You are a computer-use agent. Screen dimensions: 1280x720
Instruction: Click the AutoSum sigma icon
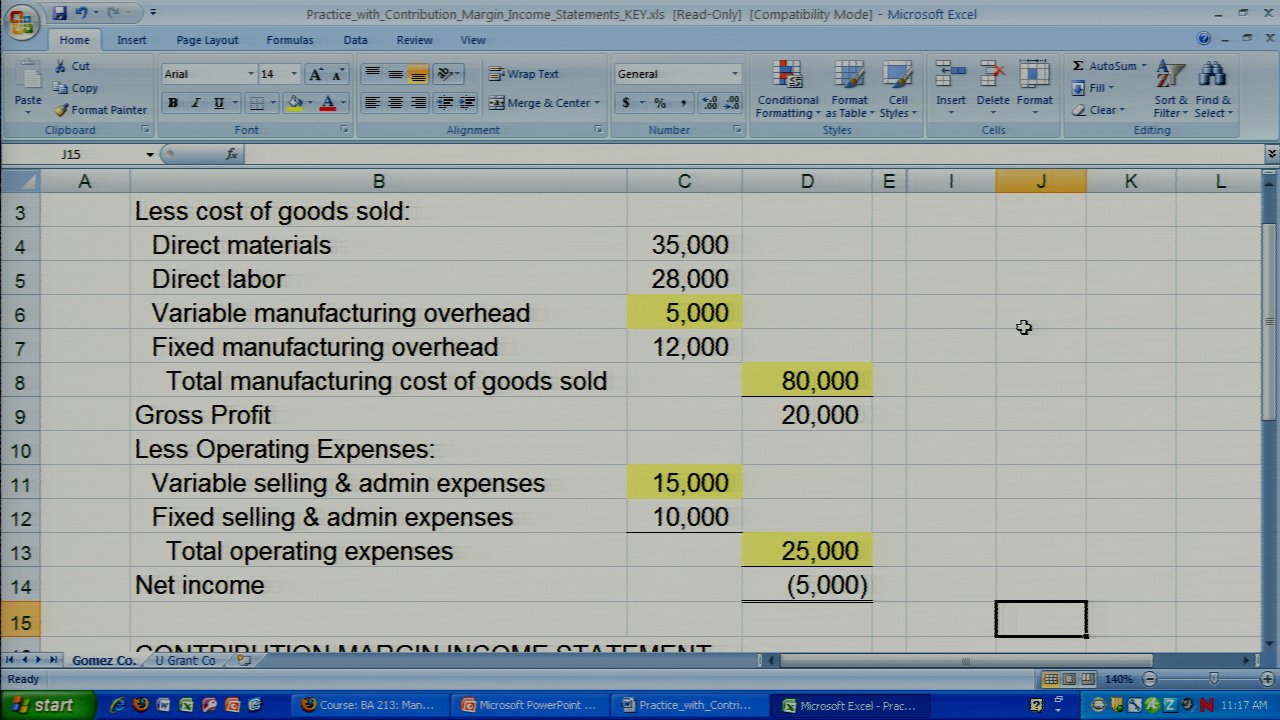point(1078,66)
